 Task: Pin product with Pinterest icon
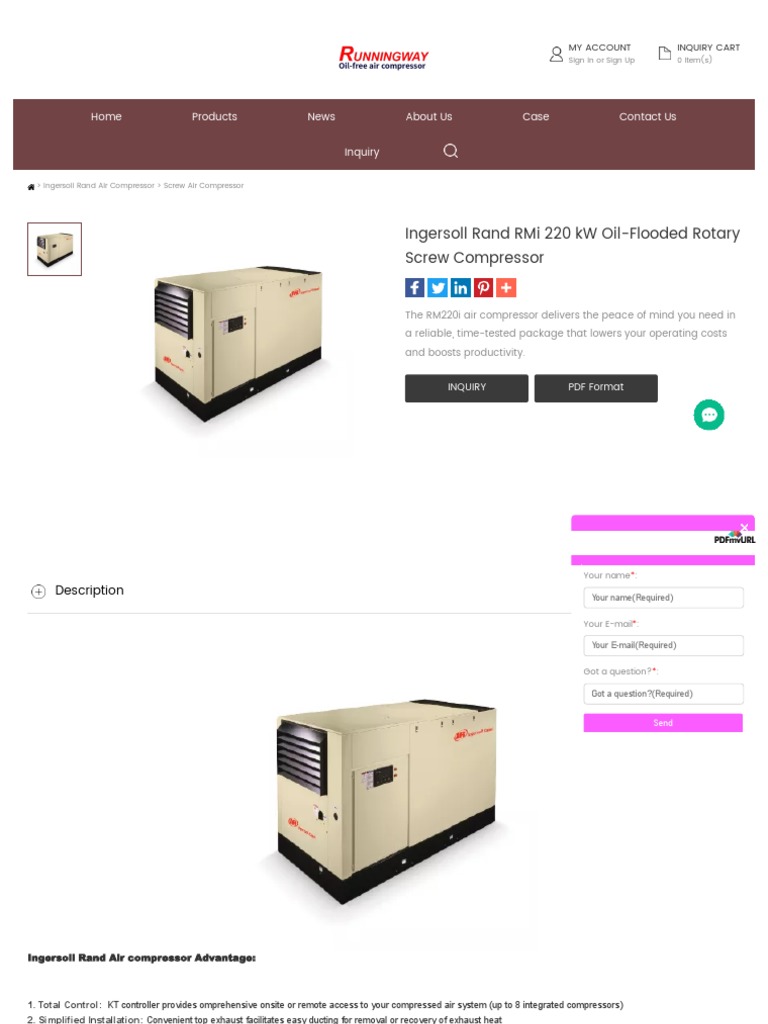(483, 287)
